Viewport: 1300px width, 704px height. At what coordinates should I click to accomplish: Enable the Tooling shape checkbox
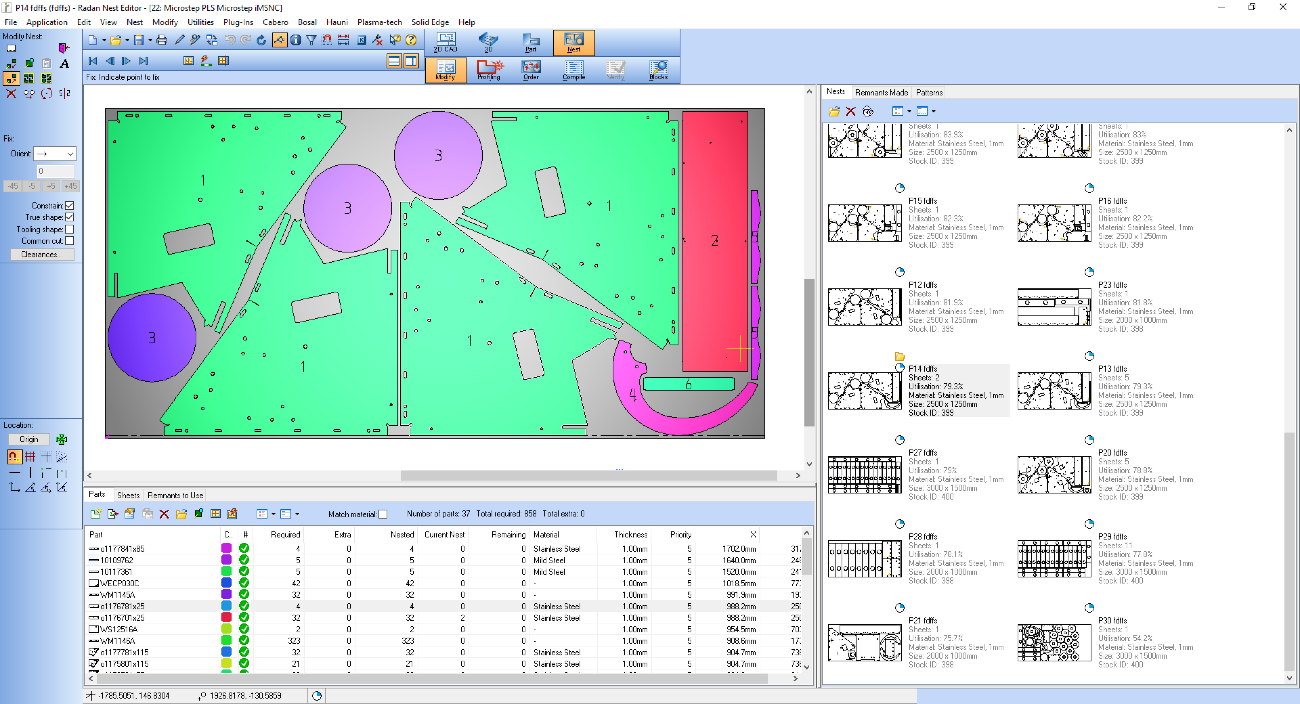tap(69, 229)
